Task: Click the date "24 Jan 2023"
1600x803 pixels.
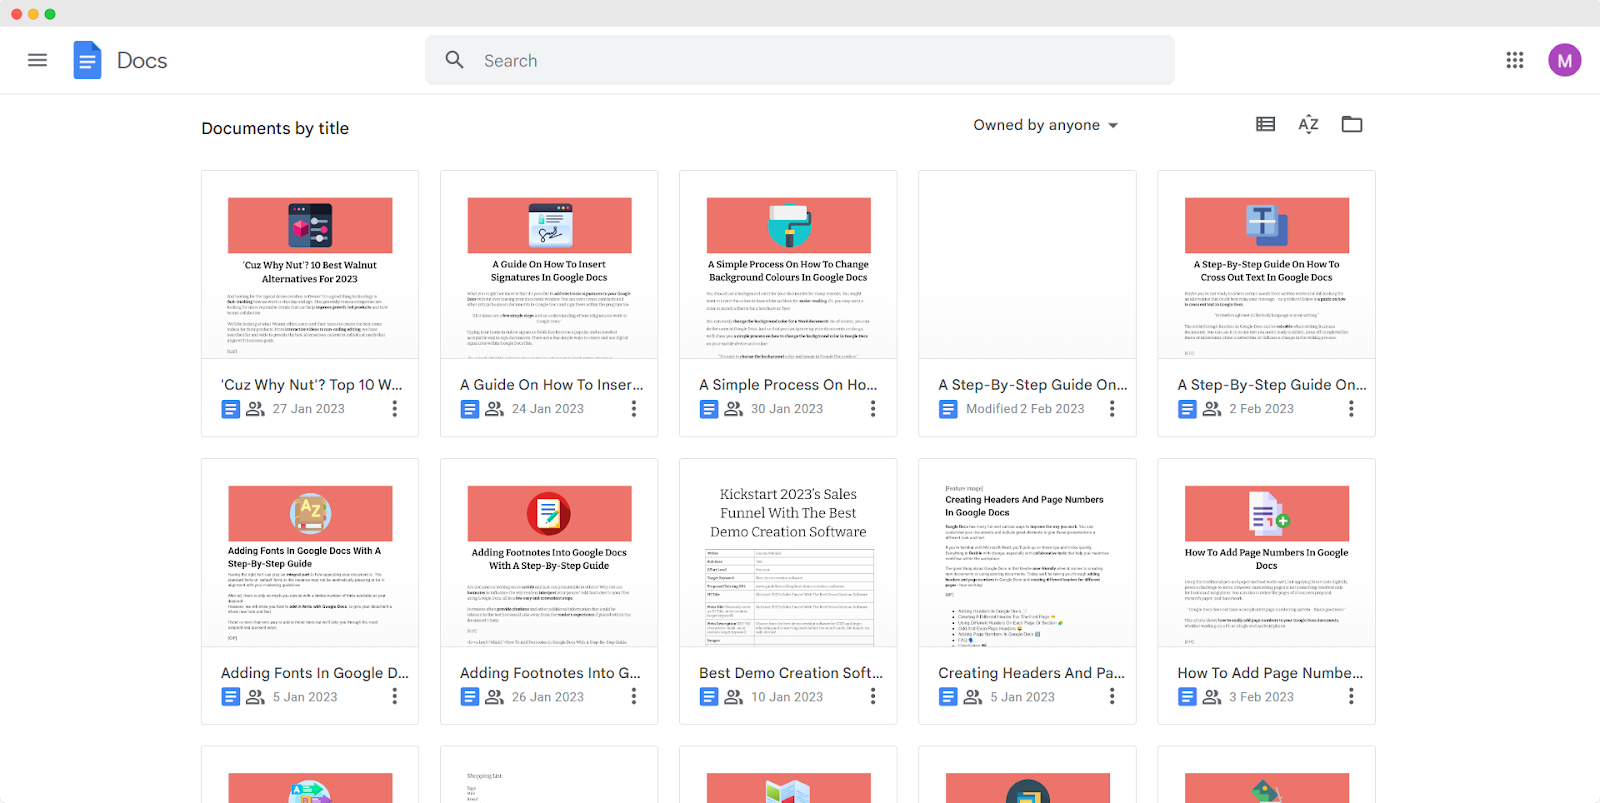Action: (x=548, y=409)
